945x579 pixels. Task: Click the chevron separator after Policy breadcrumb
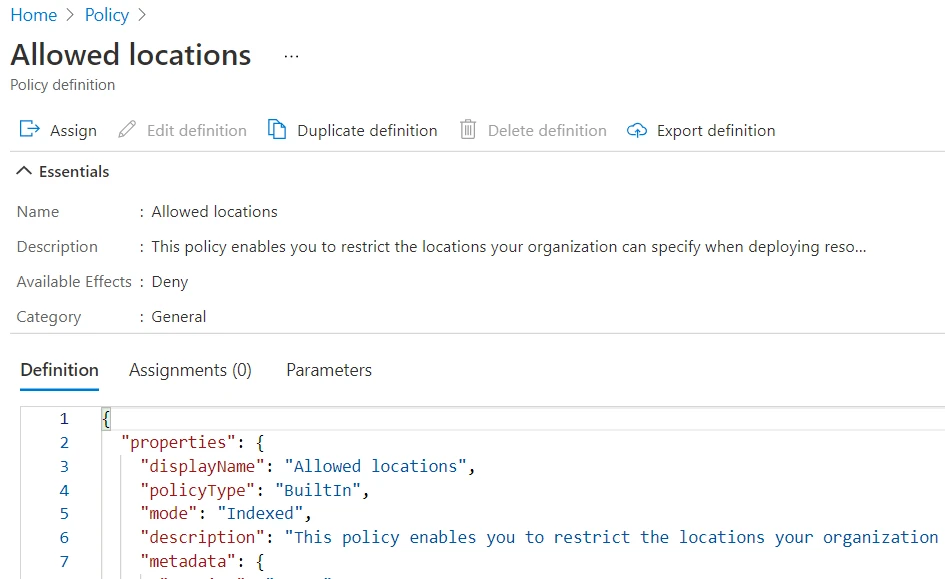(142, 15)
